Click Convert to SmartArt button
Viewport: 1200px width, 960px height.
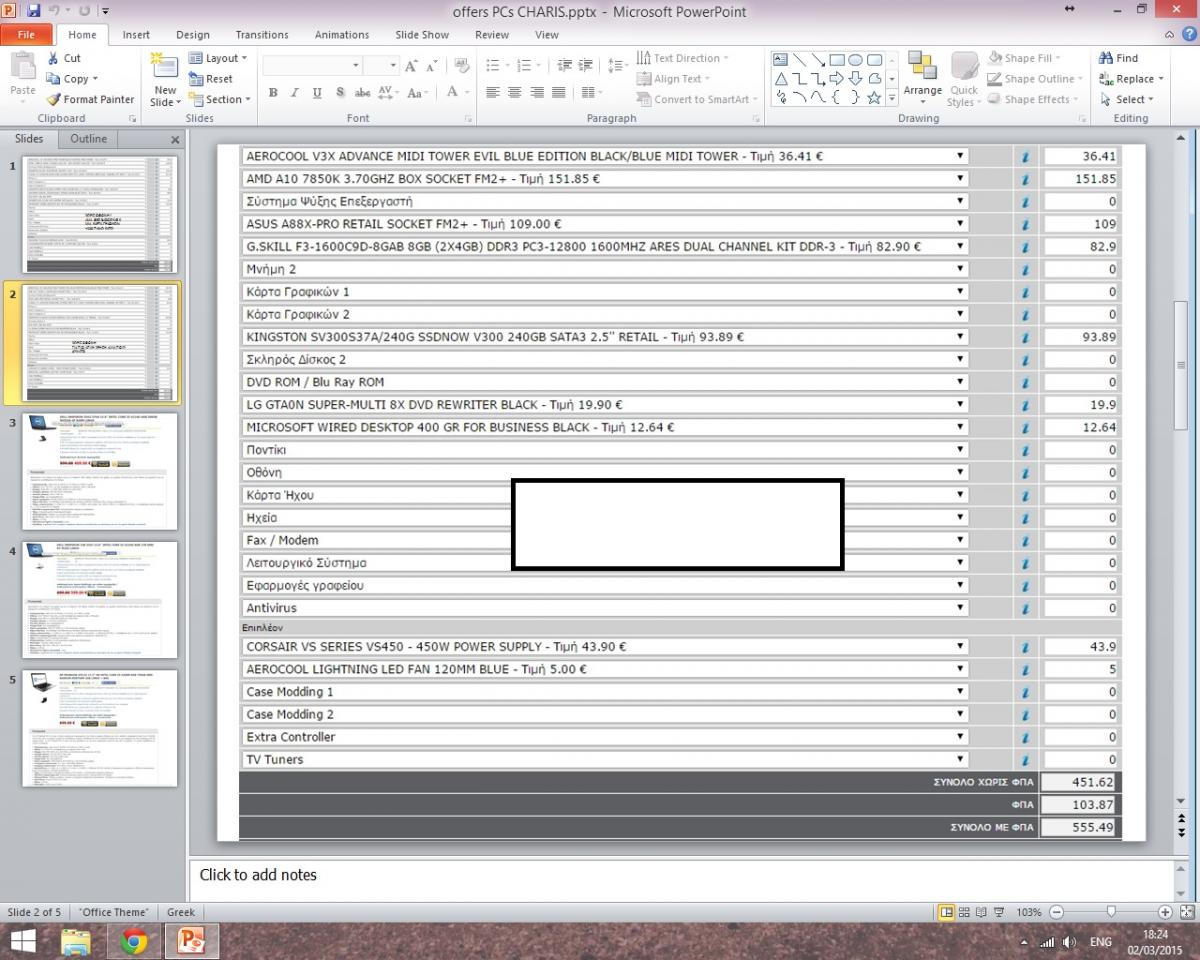point(696,99)
